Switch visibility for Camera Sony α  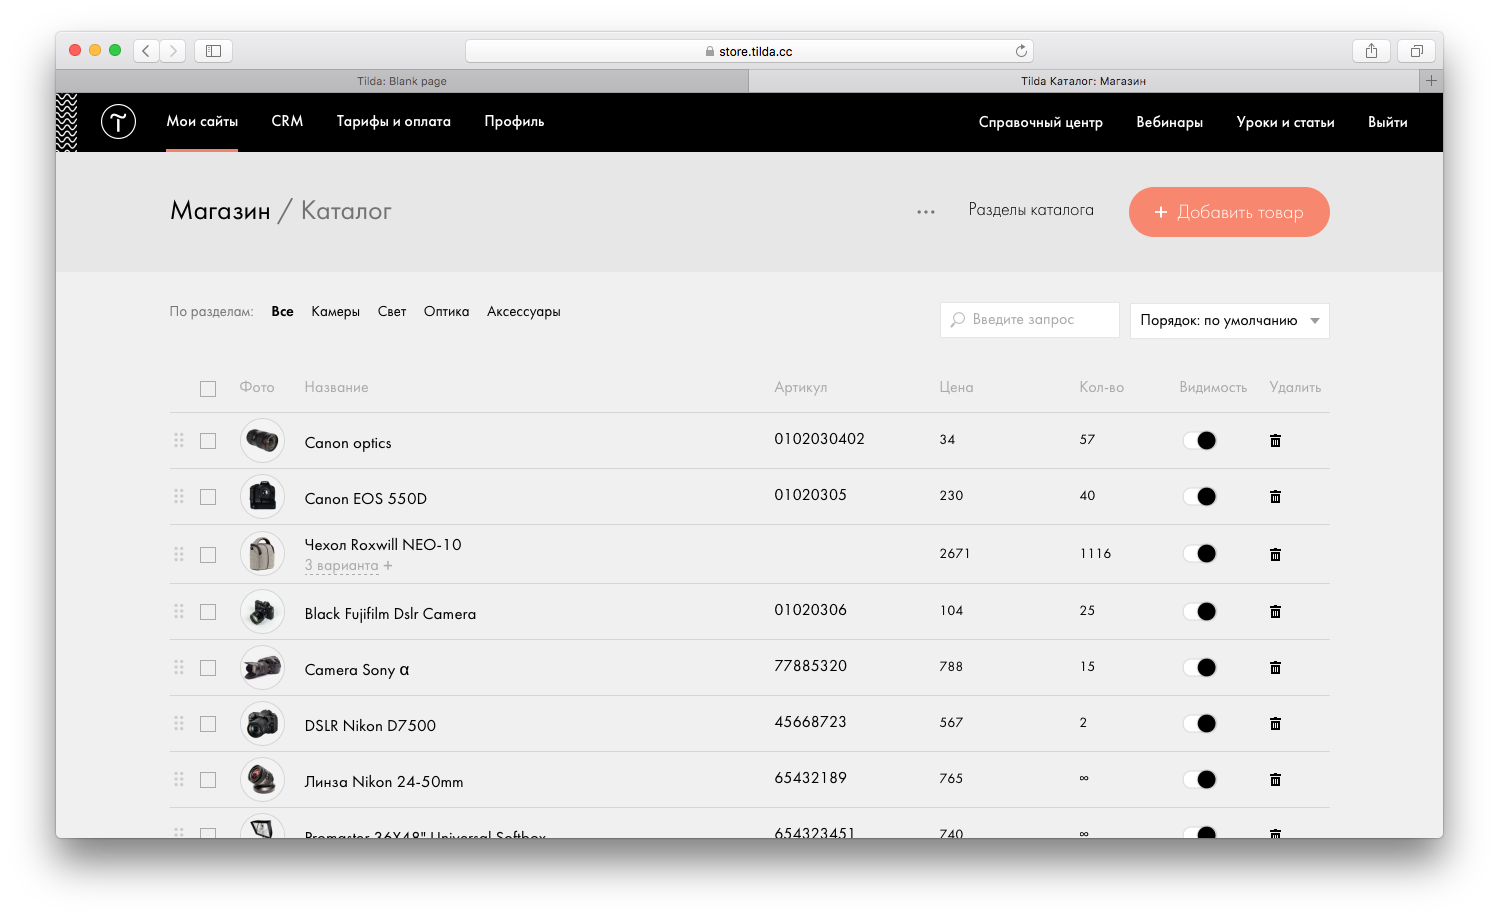1199,667
